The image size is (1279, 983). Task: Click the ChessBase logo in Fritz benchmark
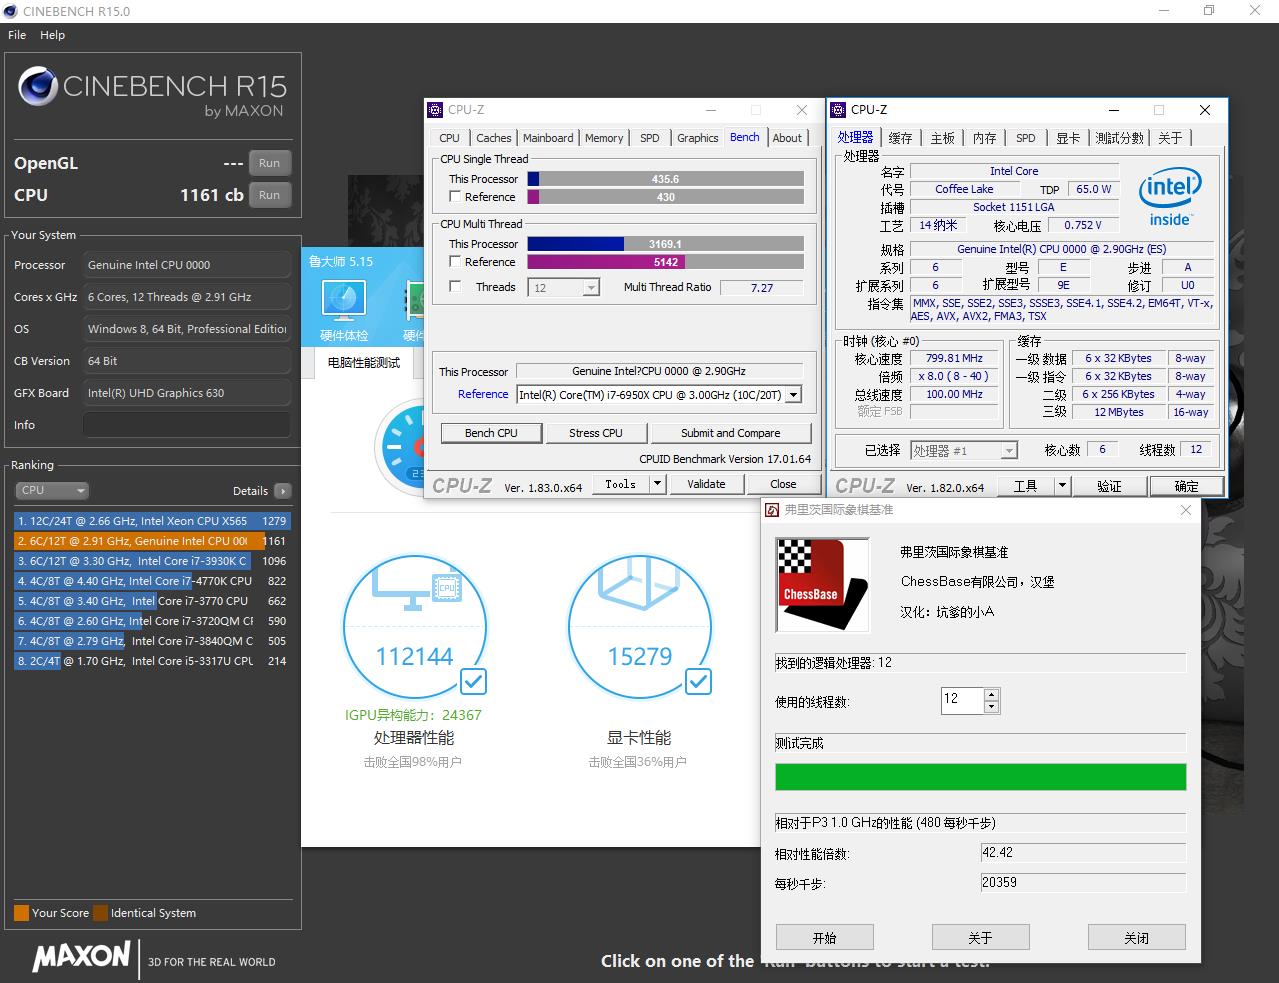(x=823, y=586)
